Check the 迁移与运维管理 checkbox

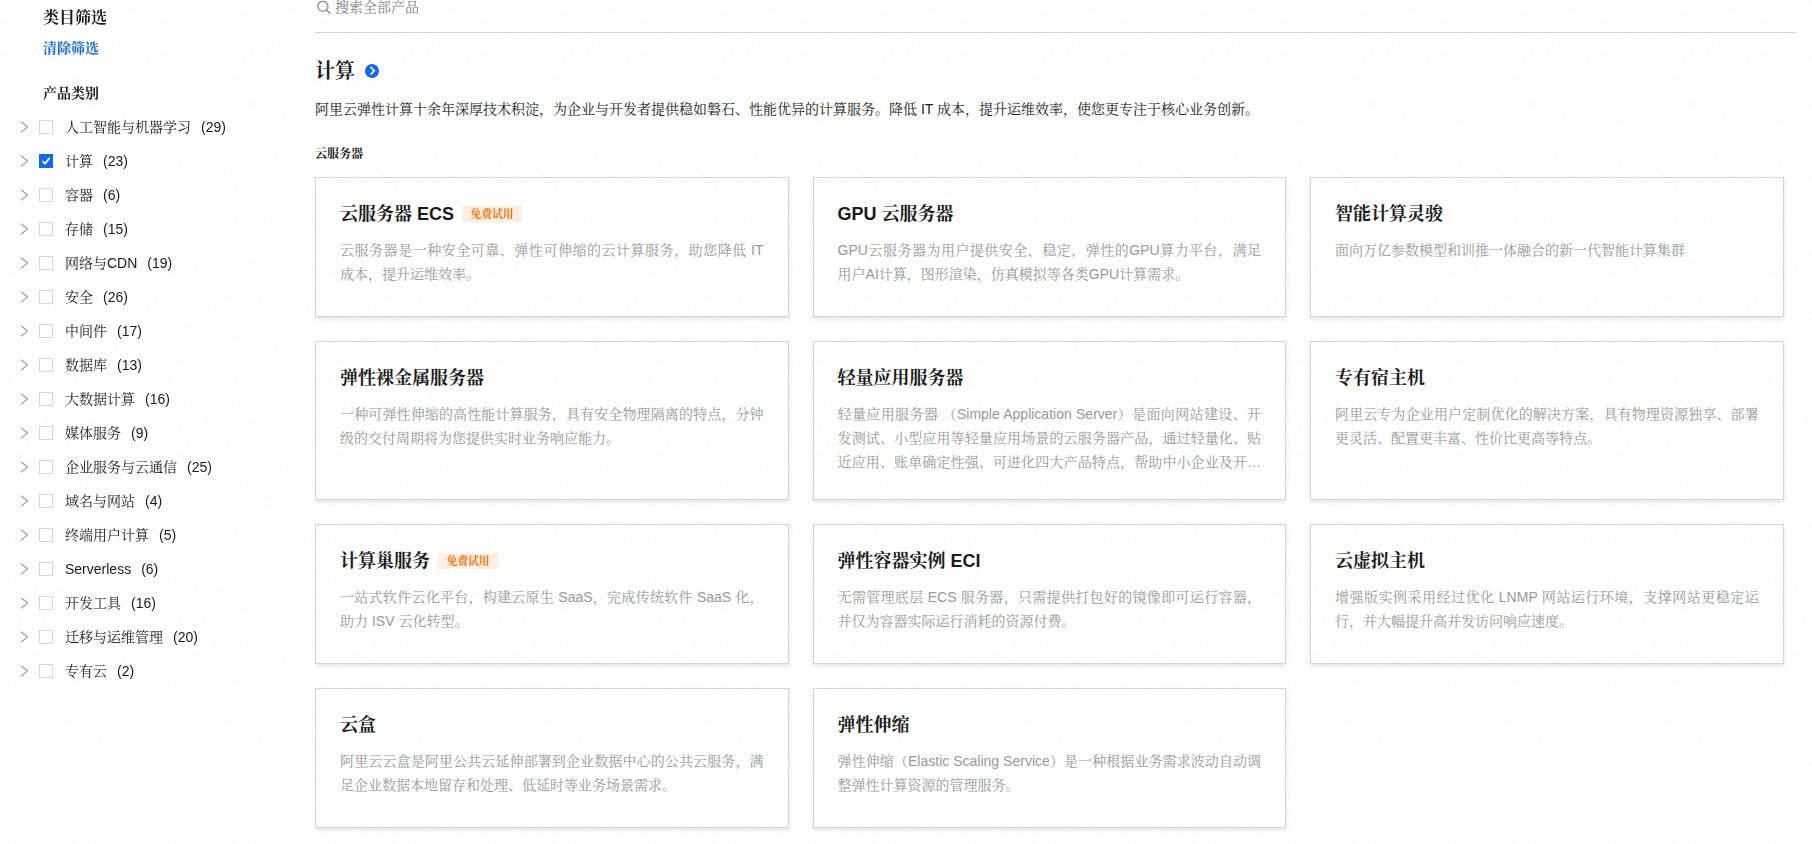46,637
